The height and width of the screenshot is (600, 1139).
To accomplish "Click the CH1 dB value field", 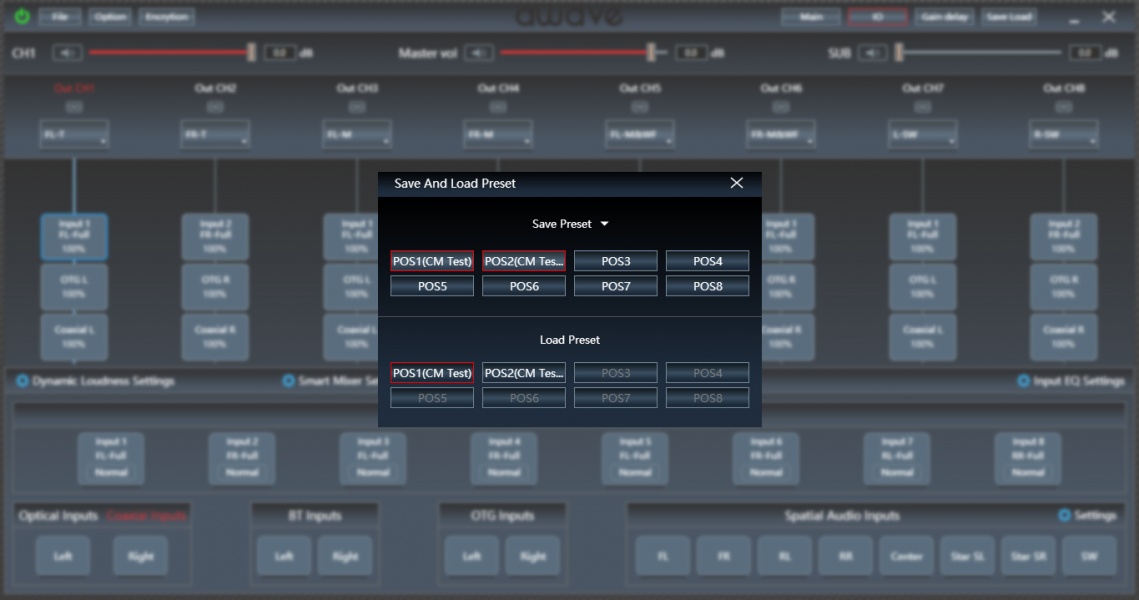I will click(279, 53).
